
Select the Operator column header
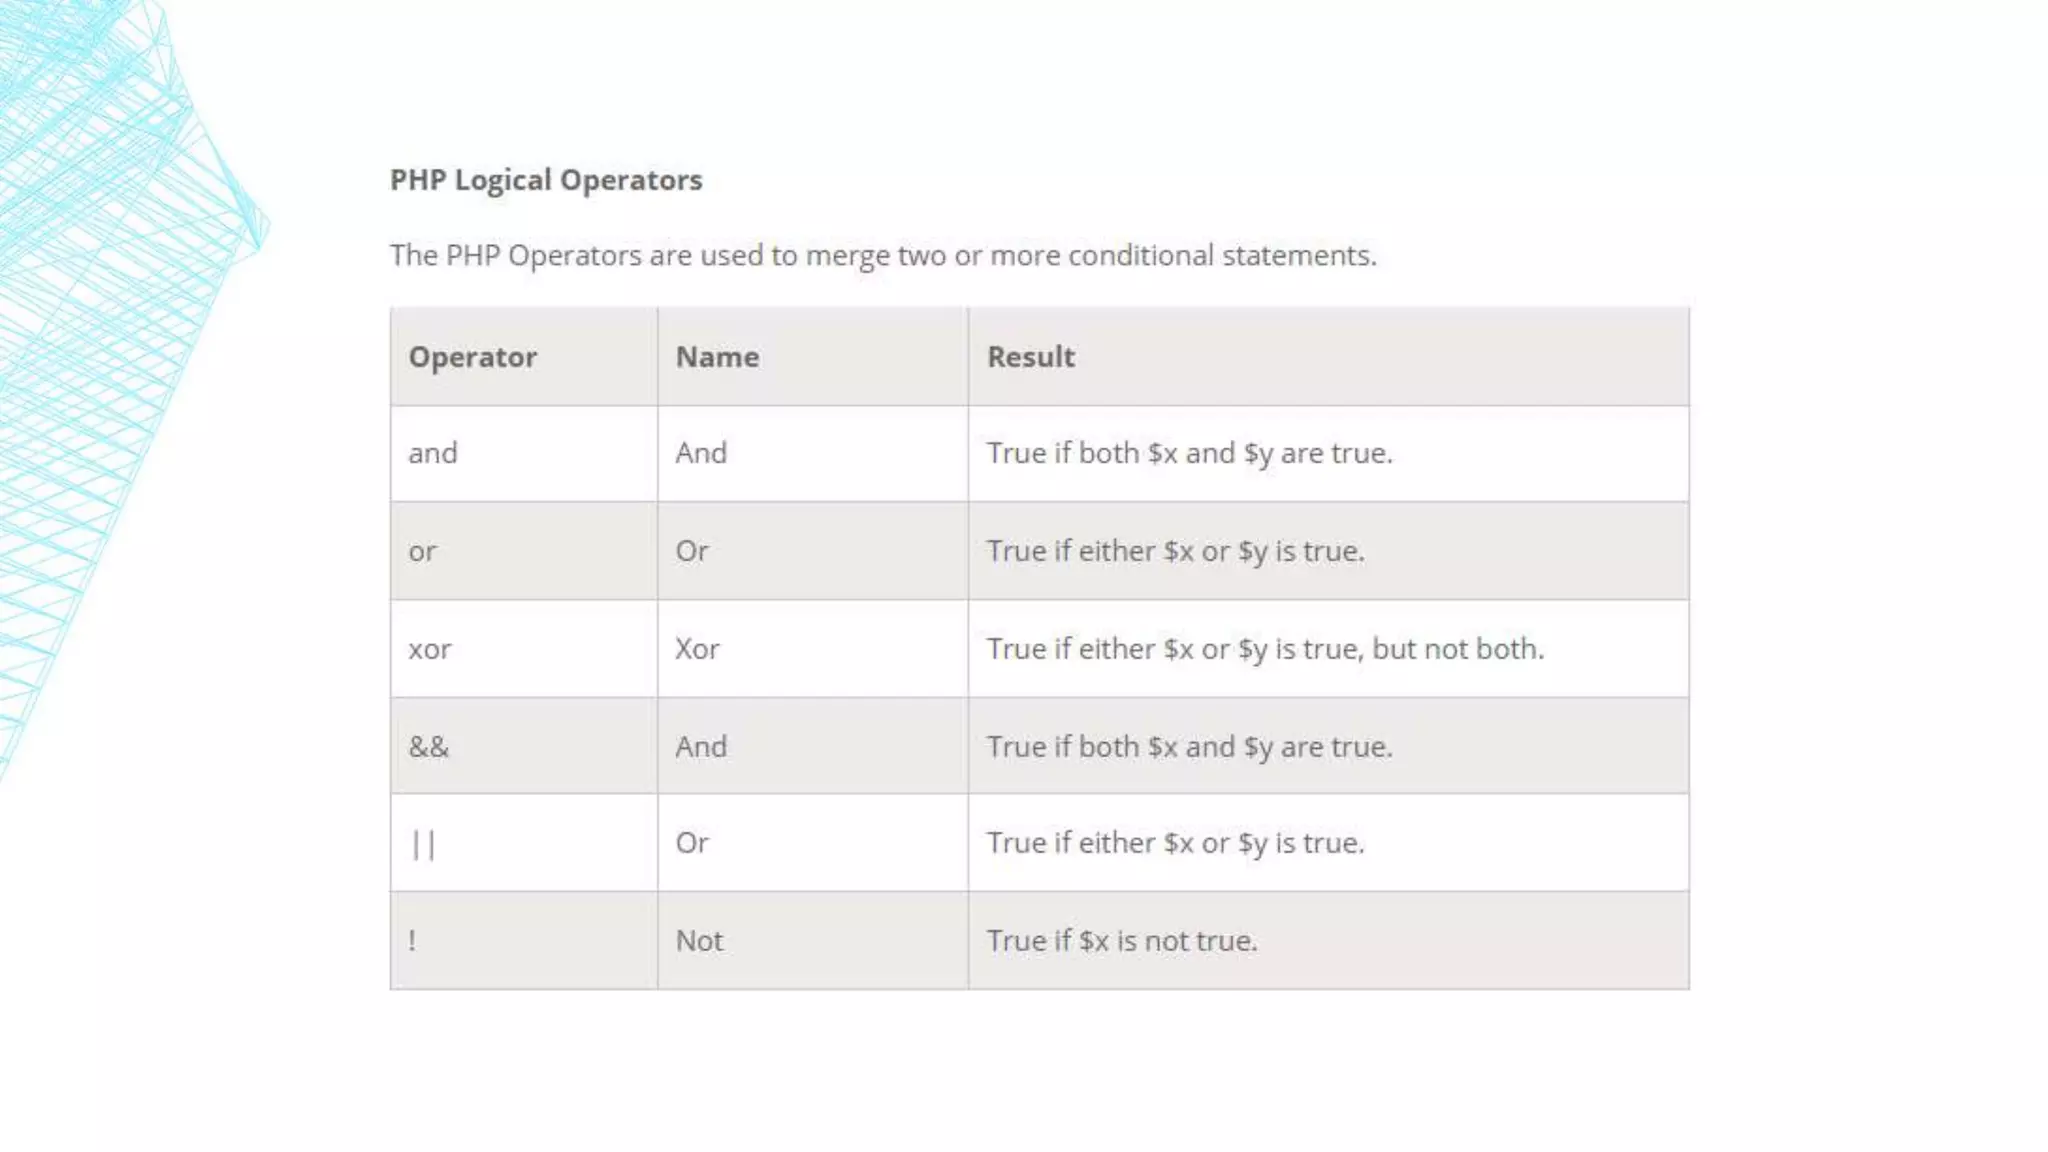(524, 357)
